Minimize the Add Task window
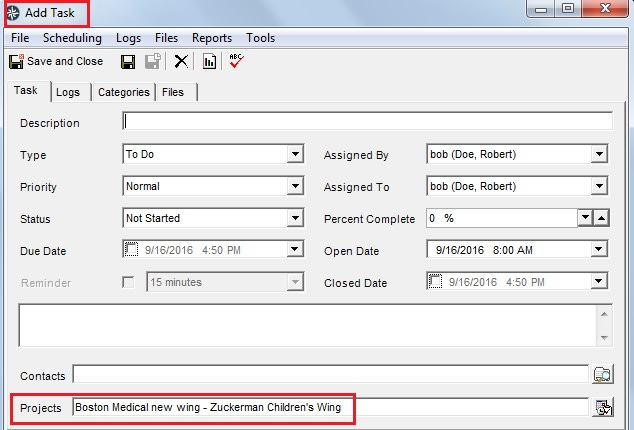This screenshot has height=430, width=634. click(541, 8)
